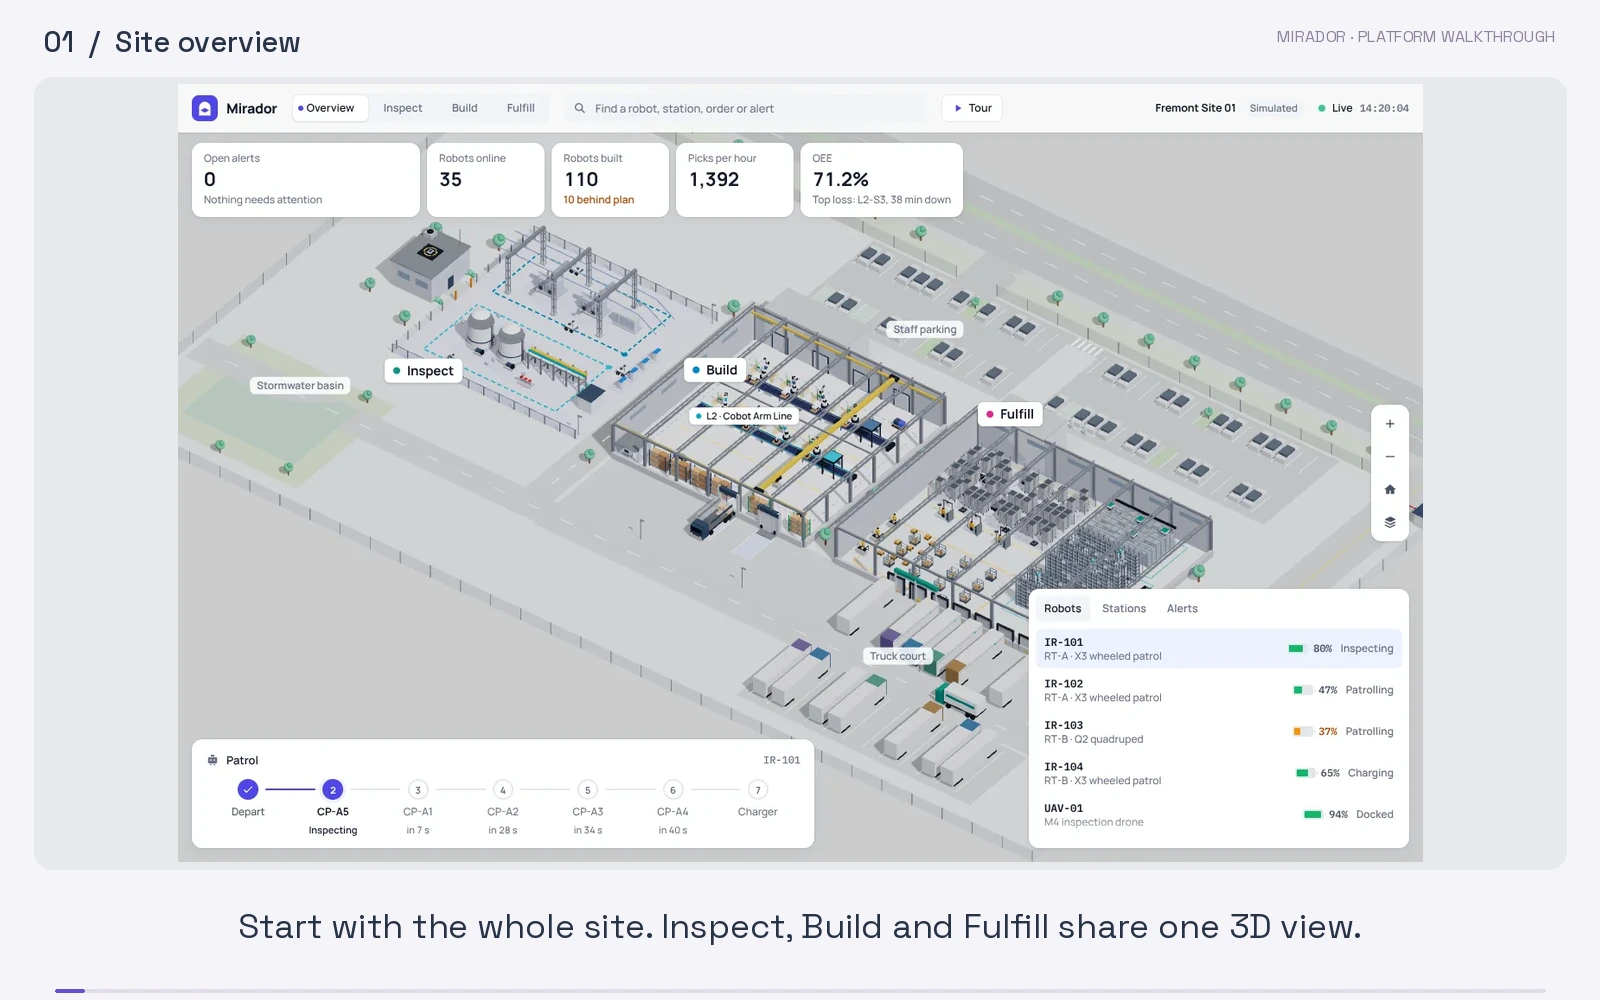Image resolution: width=1600 pixels, height=1000 pixels.
Task: Switch to the Alerts tab
Action: (x=1182, y=608)
